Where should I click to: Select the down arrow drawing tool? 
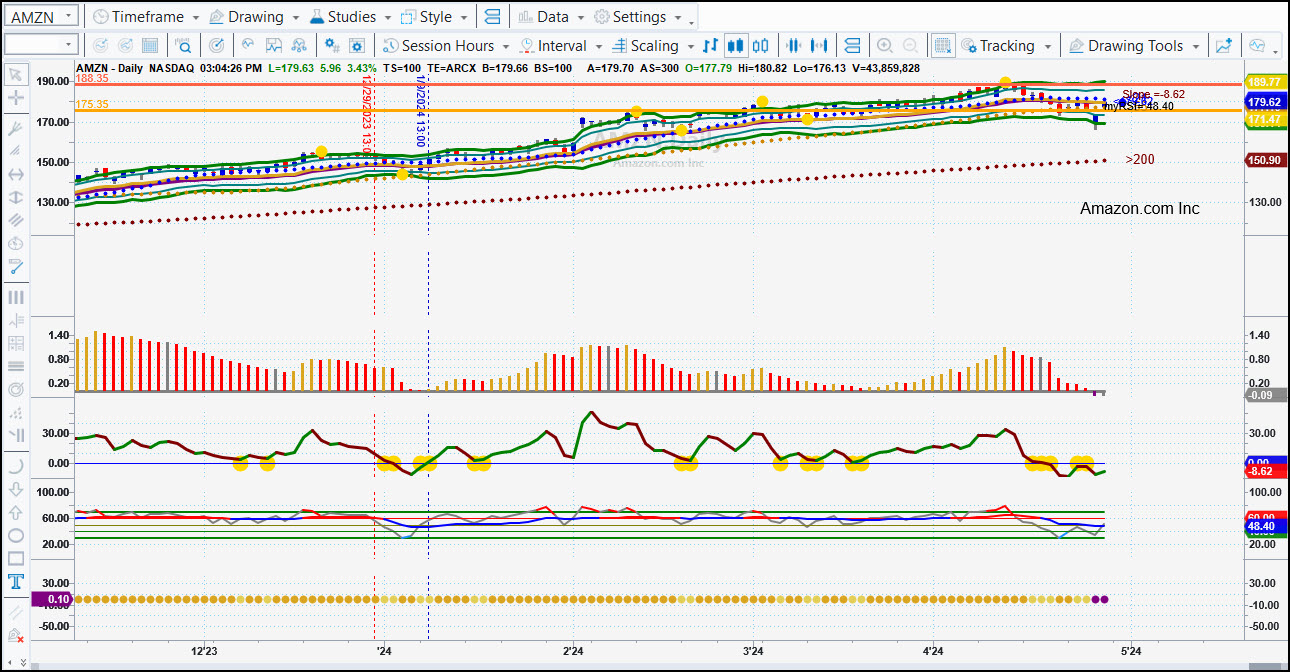tap(15, 489)
